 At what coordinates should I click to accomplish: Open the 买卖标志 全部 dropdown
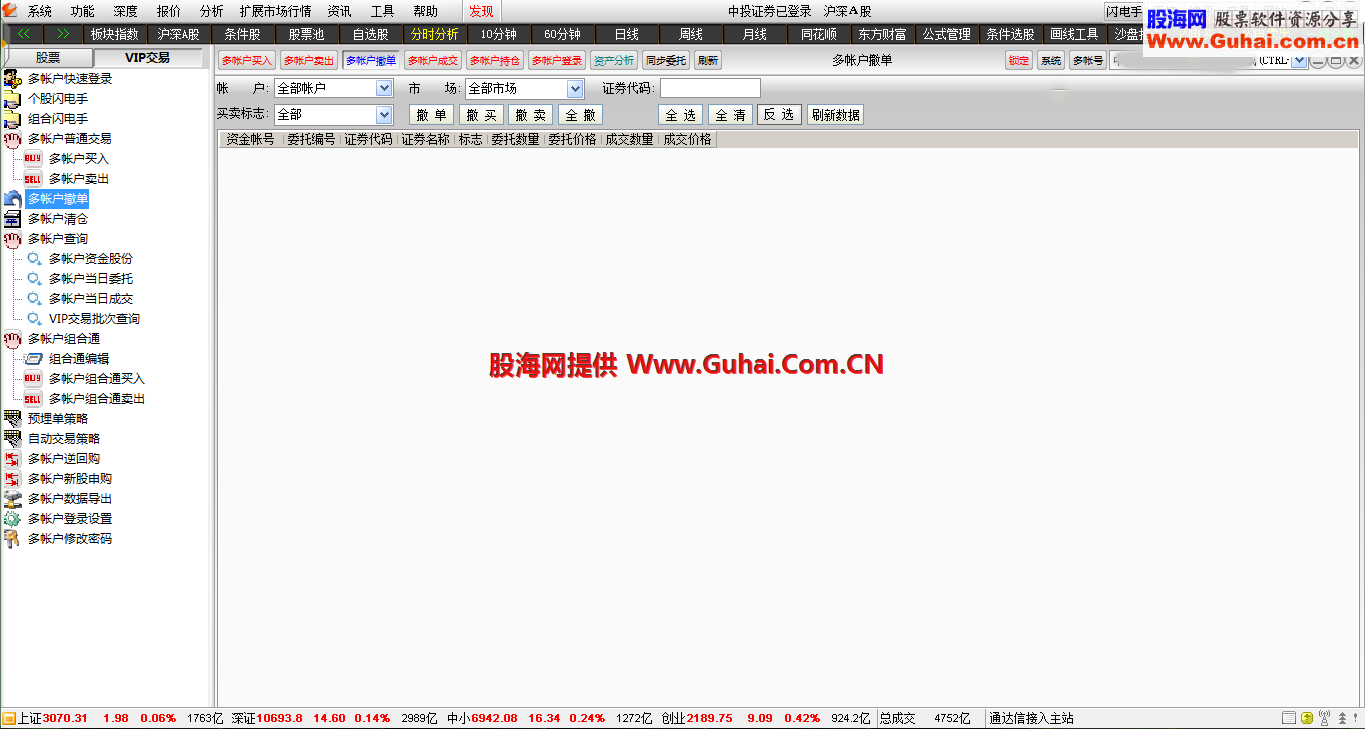click(384, 115)
